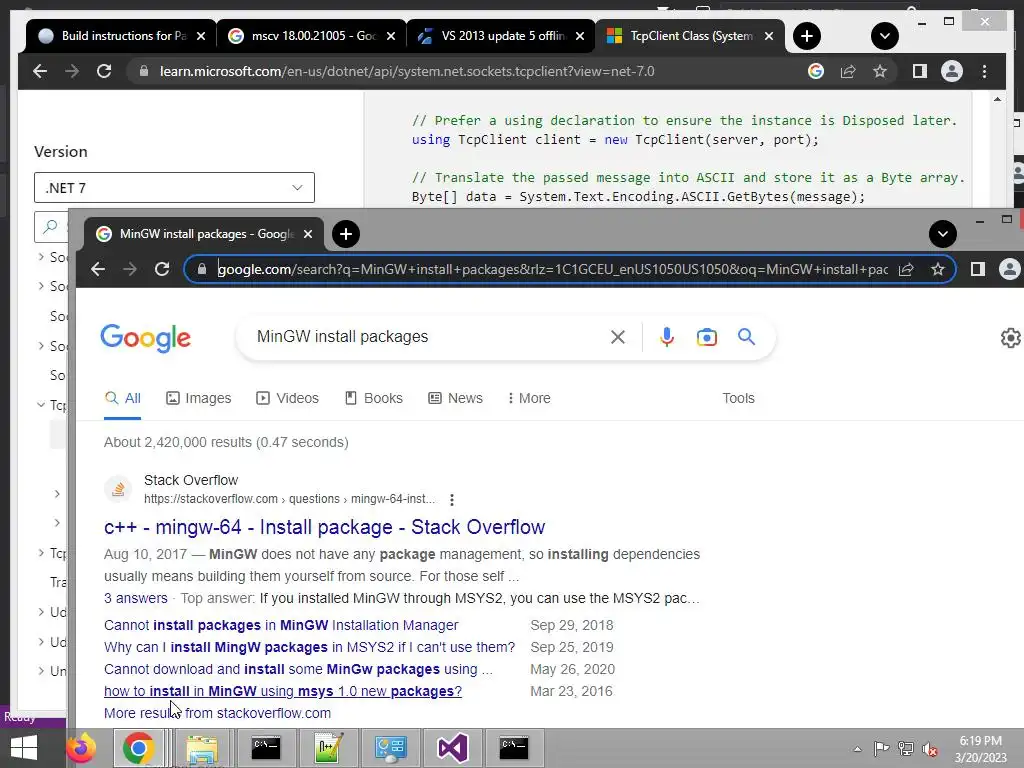Open side panel in Microsoft Learn window
The image size is (1024, 768).
[920, 71]
